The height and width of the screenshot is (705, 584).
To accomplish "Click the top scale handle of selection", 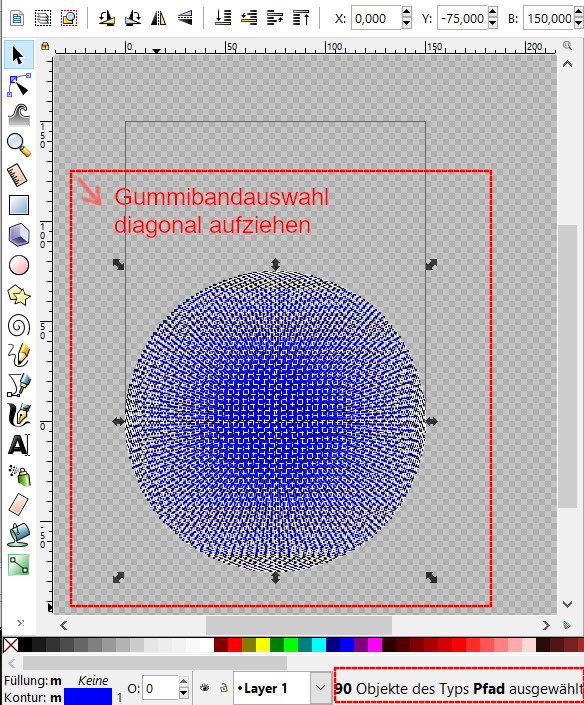I will (276, 264).
